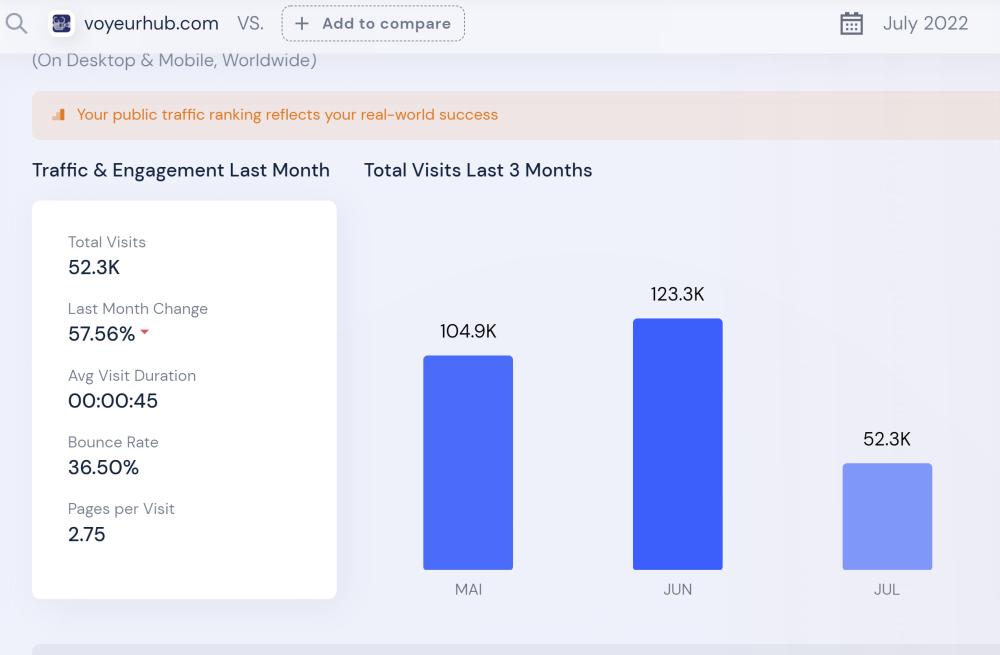Open the July 2022 date picker

(924, 23)
